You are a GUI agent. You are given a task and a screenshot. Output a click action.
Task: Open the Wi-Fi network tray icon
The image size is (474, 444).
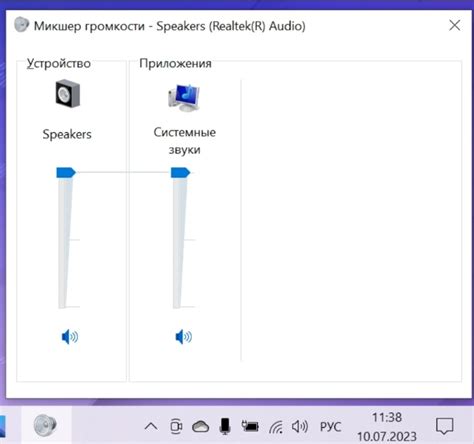276,427
